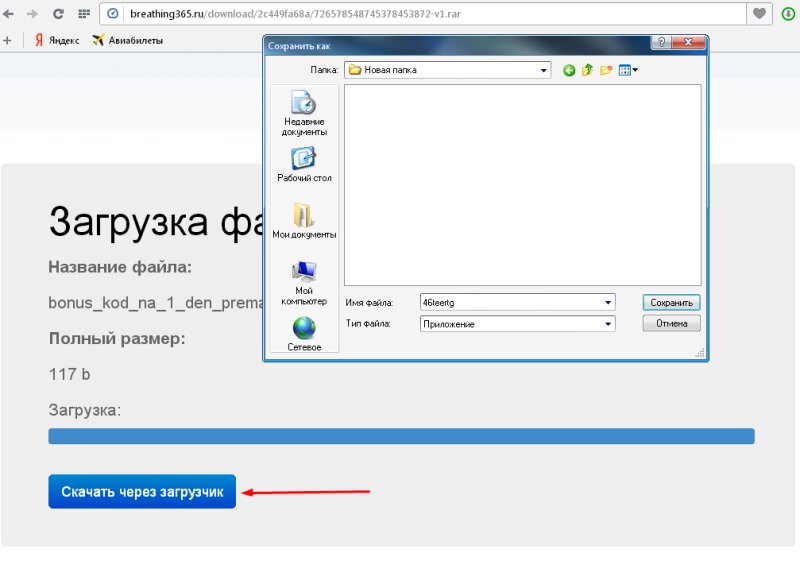Open the Яндекс bookmark
800x561 pixels.
56,40
